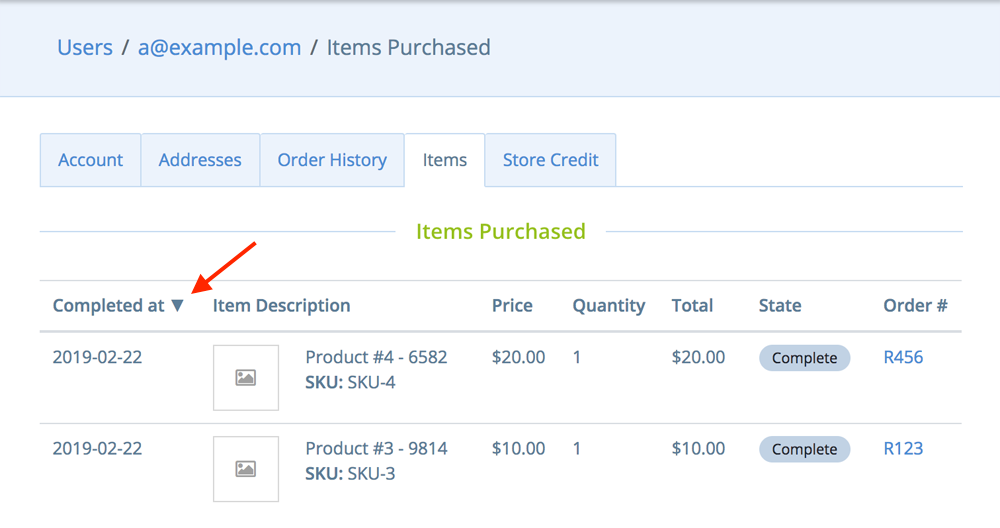
Task: Click Product #4 - 6582 description
Action: pos(376,357)
